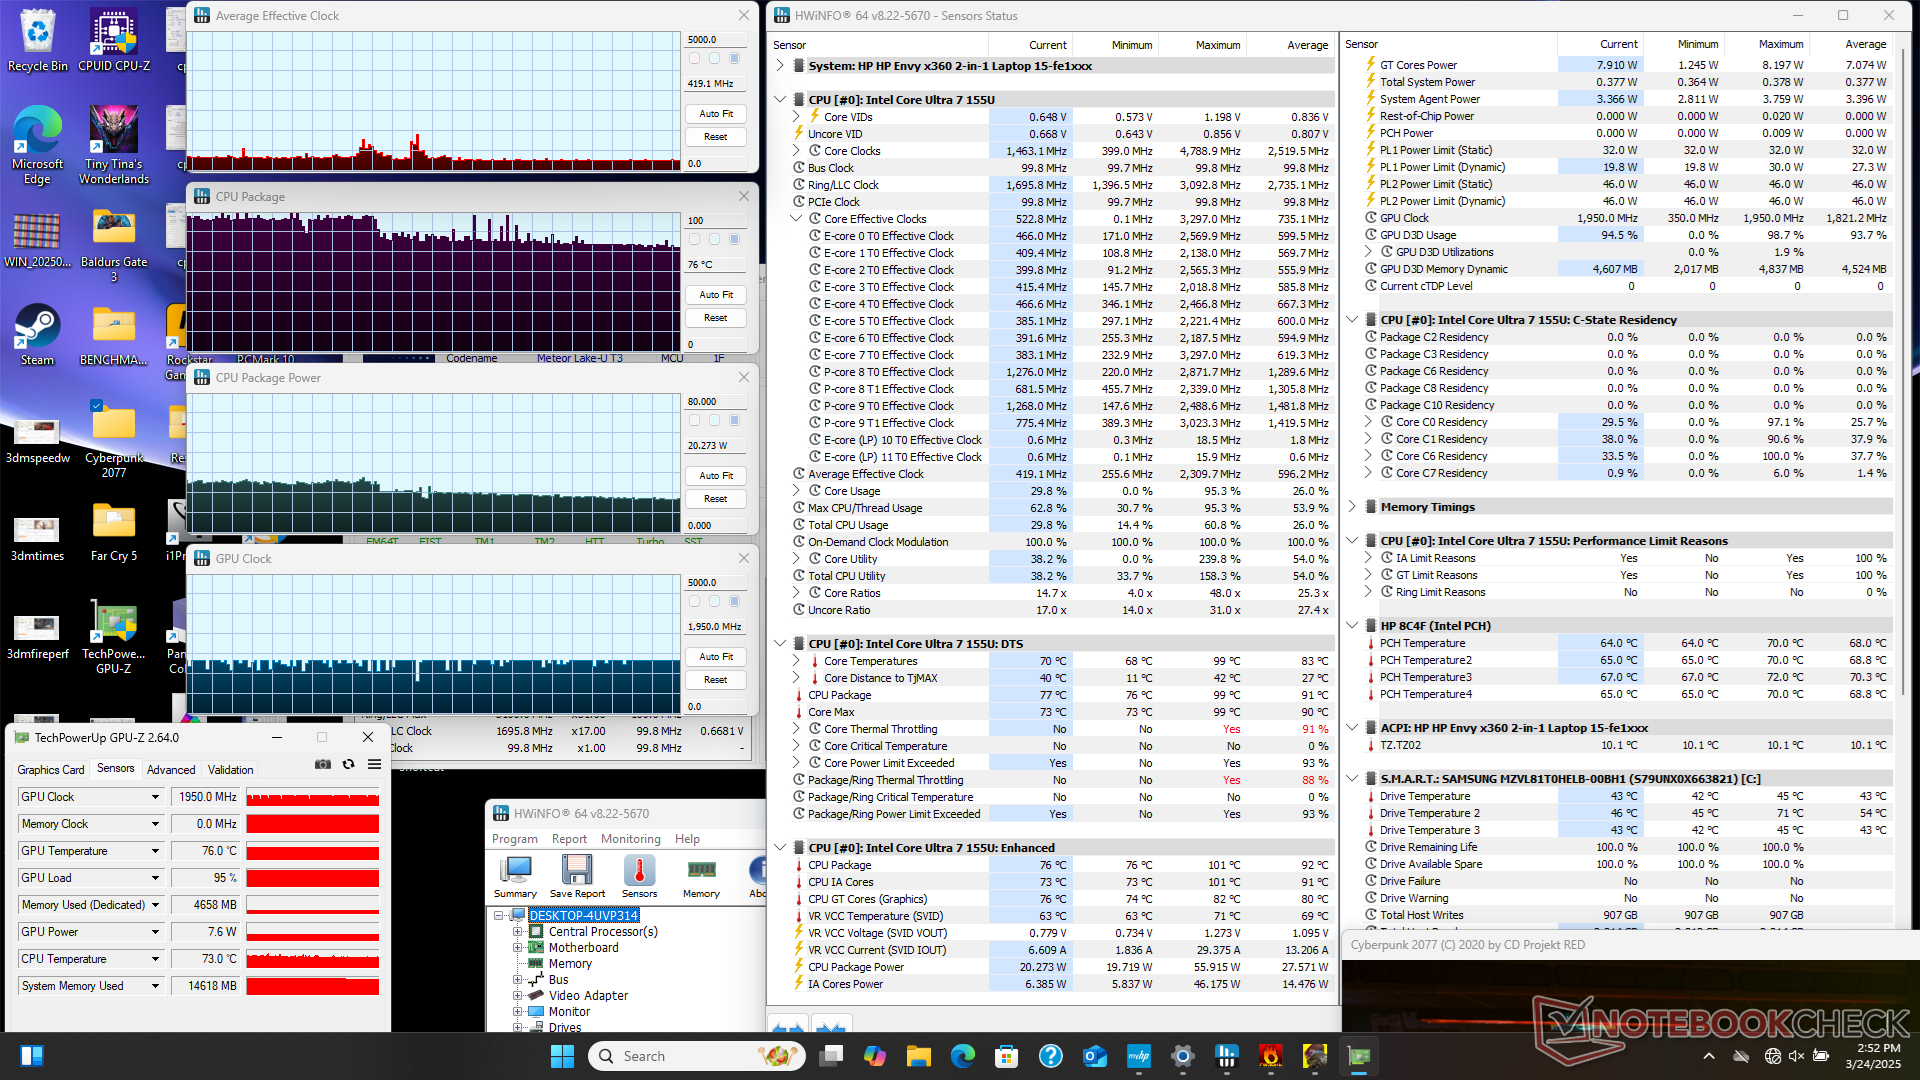Viewport: 1920px width, 1080px height.
Task: Expand the Core VIDs sensor row
Action: (796, 117)
